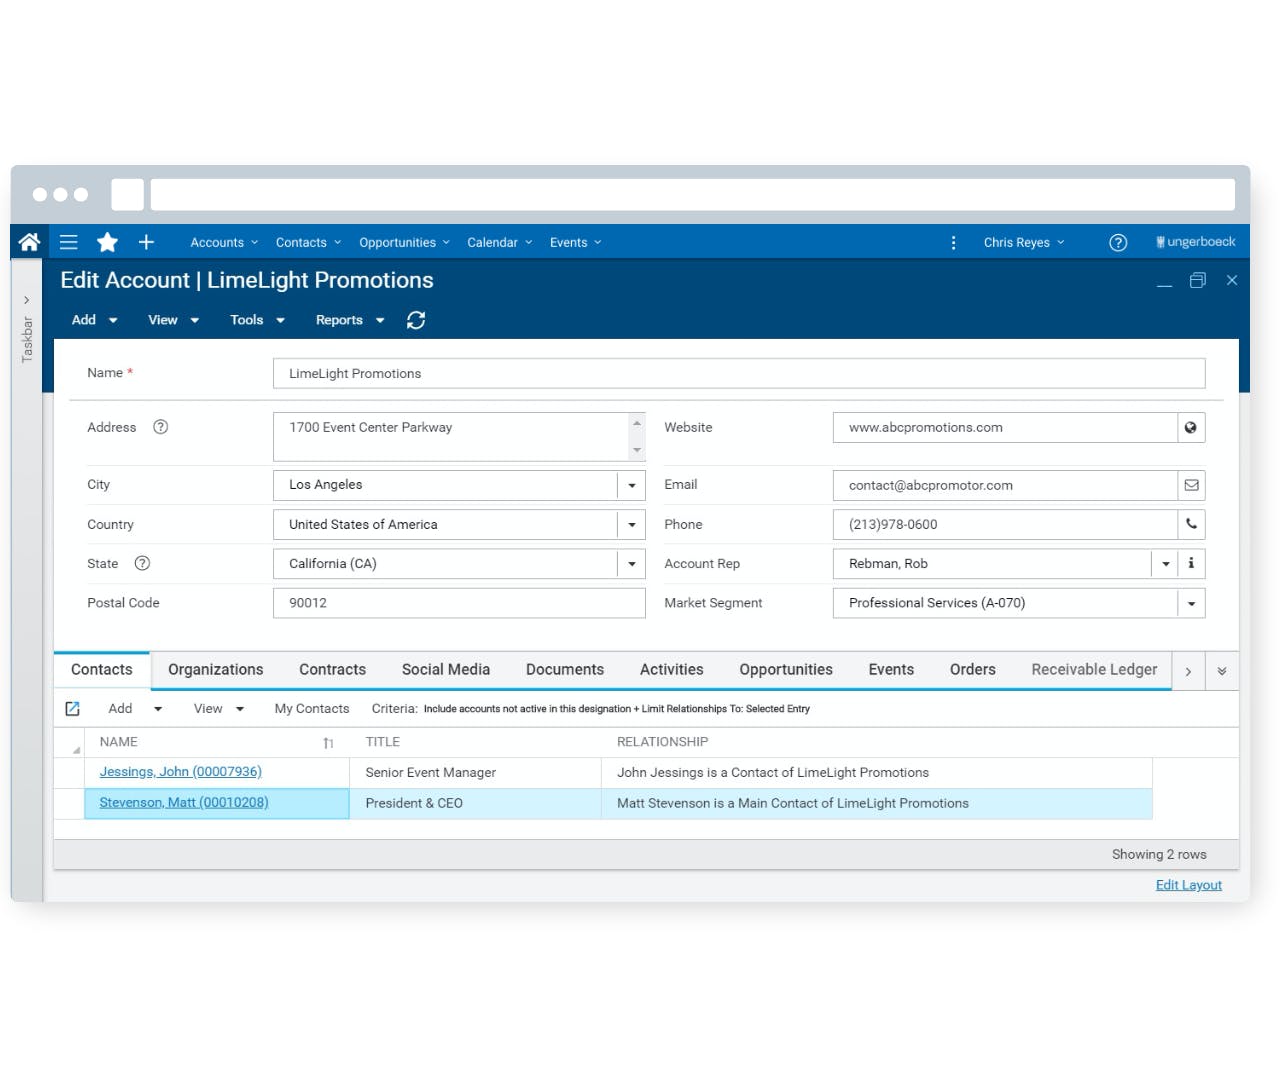Image resolution: width=1280 pixels, height=1080 pixels.
Task: Open the hamburger navigation menu
Action: coord(69,242)
